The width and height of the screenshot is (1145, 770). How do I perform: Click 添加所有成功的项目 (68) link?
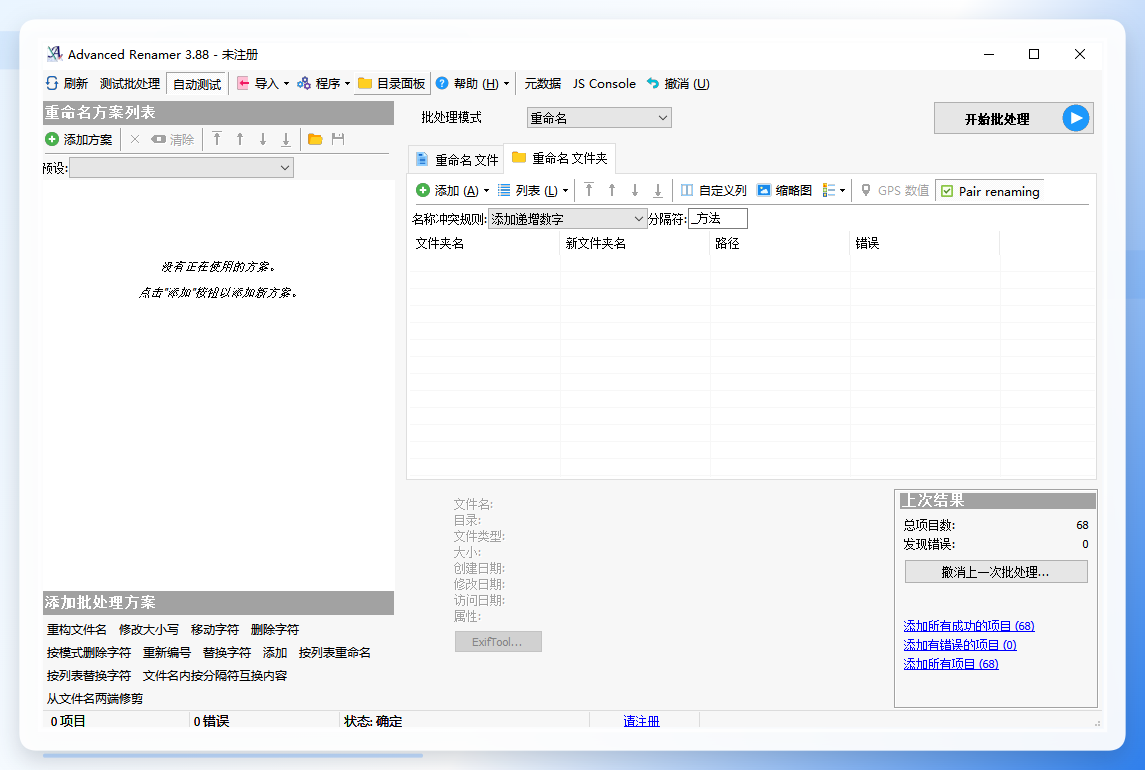pos(969,626)
